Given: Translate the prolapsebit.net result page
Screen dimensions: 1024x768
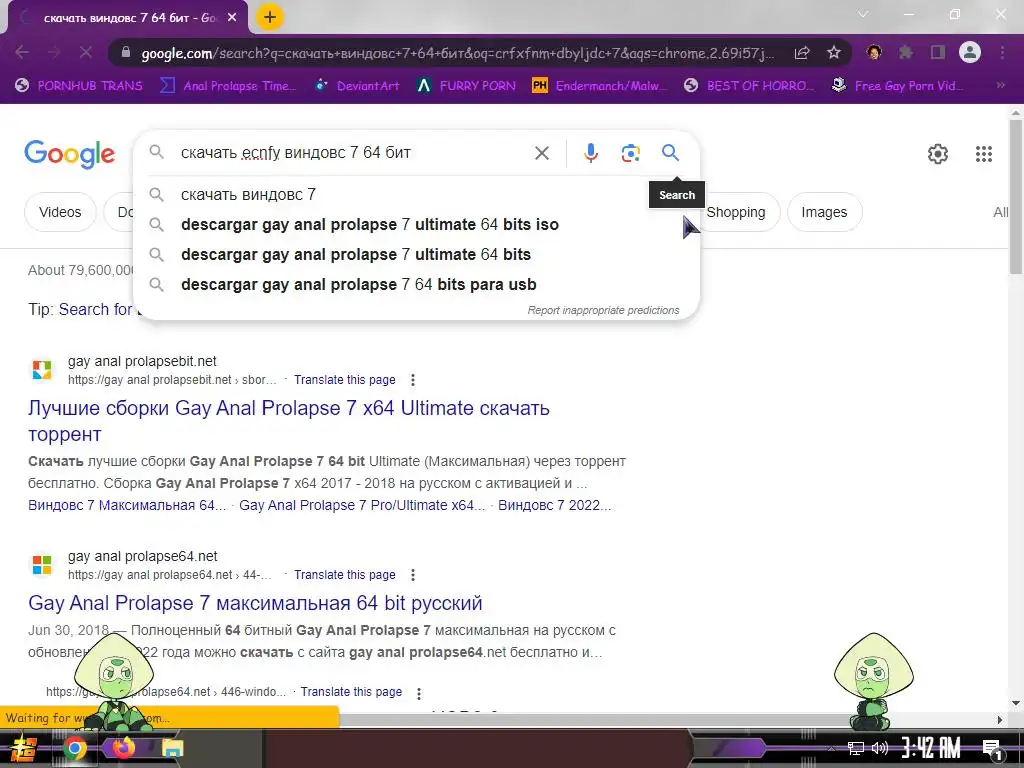Looking at the screenshot, I should (x=345, y=379).
